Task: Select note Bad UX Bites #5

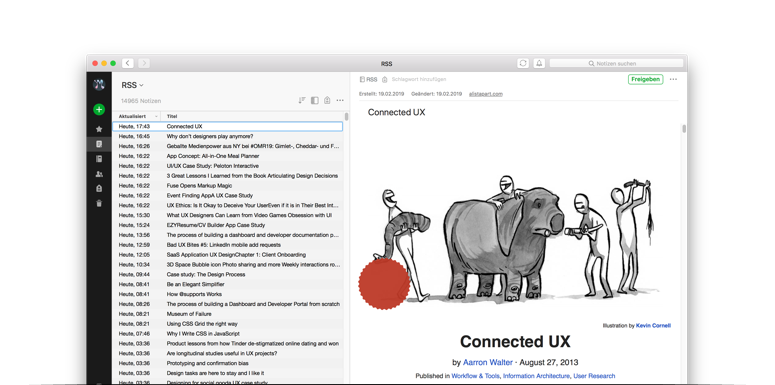Action: tap(227, 245)
